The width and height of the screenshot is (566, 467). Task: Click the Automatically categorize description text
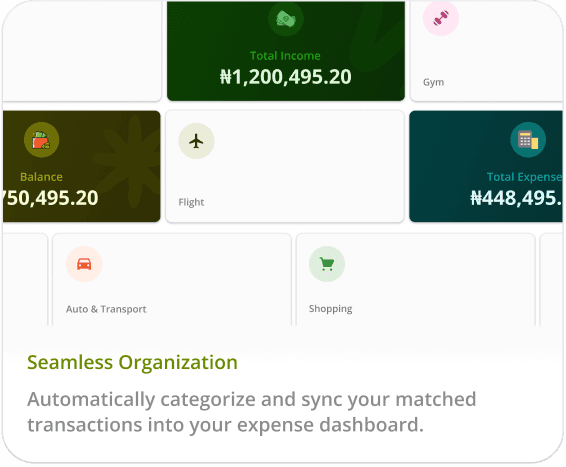coord(252,412)
